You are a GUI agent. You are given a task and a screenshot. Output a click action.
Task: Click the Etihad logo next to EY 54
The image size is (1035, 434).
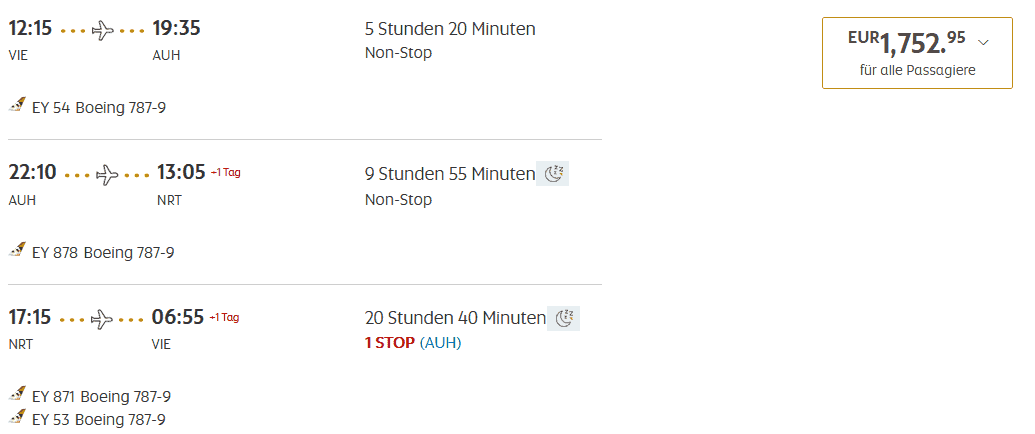[17, 105]
